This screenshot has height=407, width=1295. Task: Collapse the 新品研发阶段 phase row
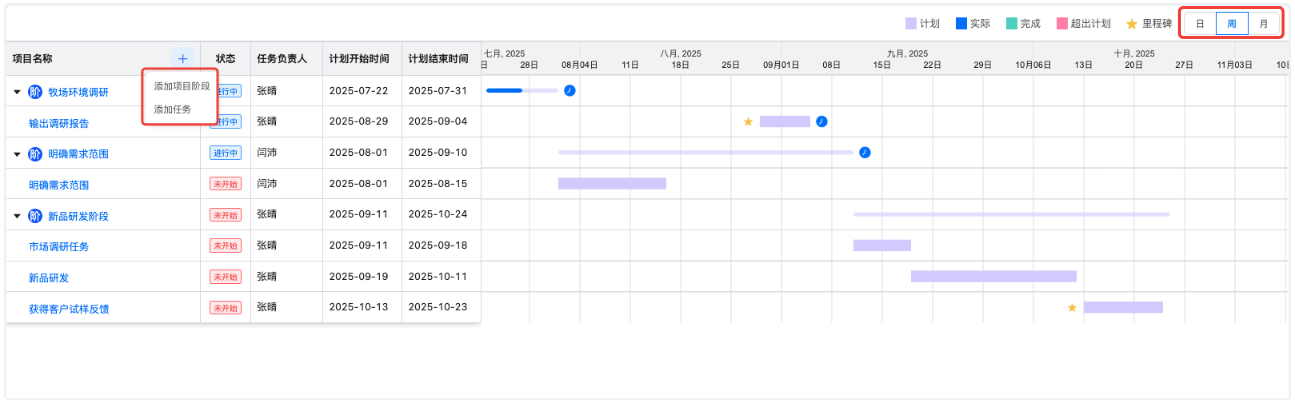17,216
